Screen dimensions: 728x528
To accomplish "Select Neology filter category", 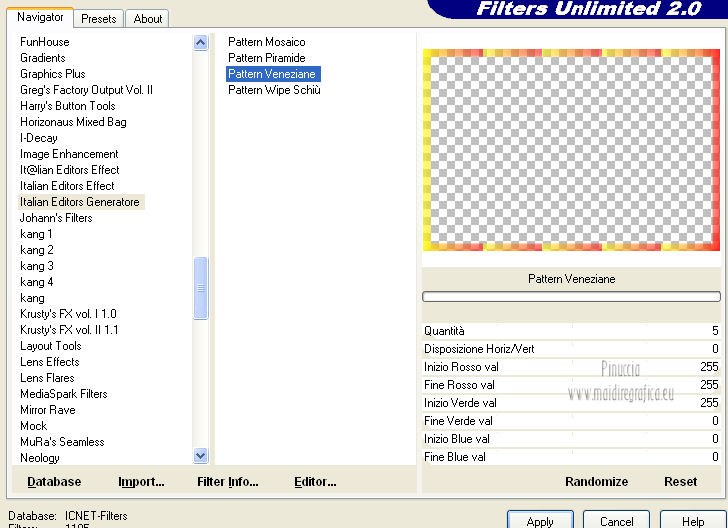I will point(39,458).
